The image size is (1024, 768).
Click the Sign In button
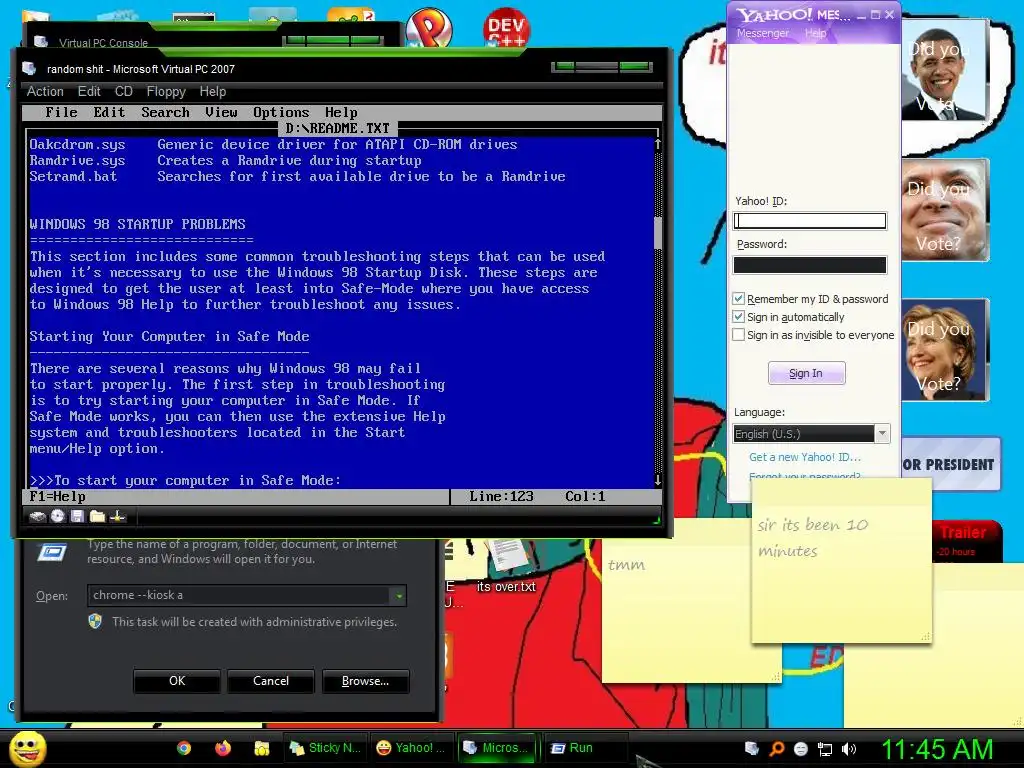[x=807, y=373]
